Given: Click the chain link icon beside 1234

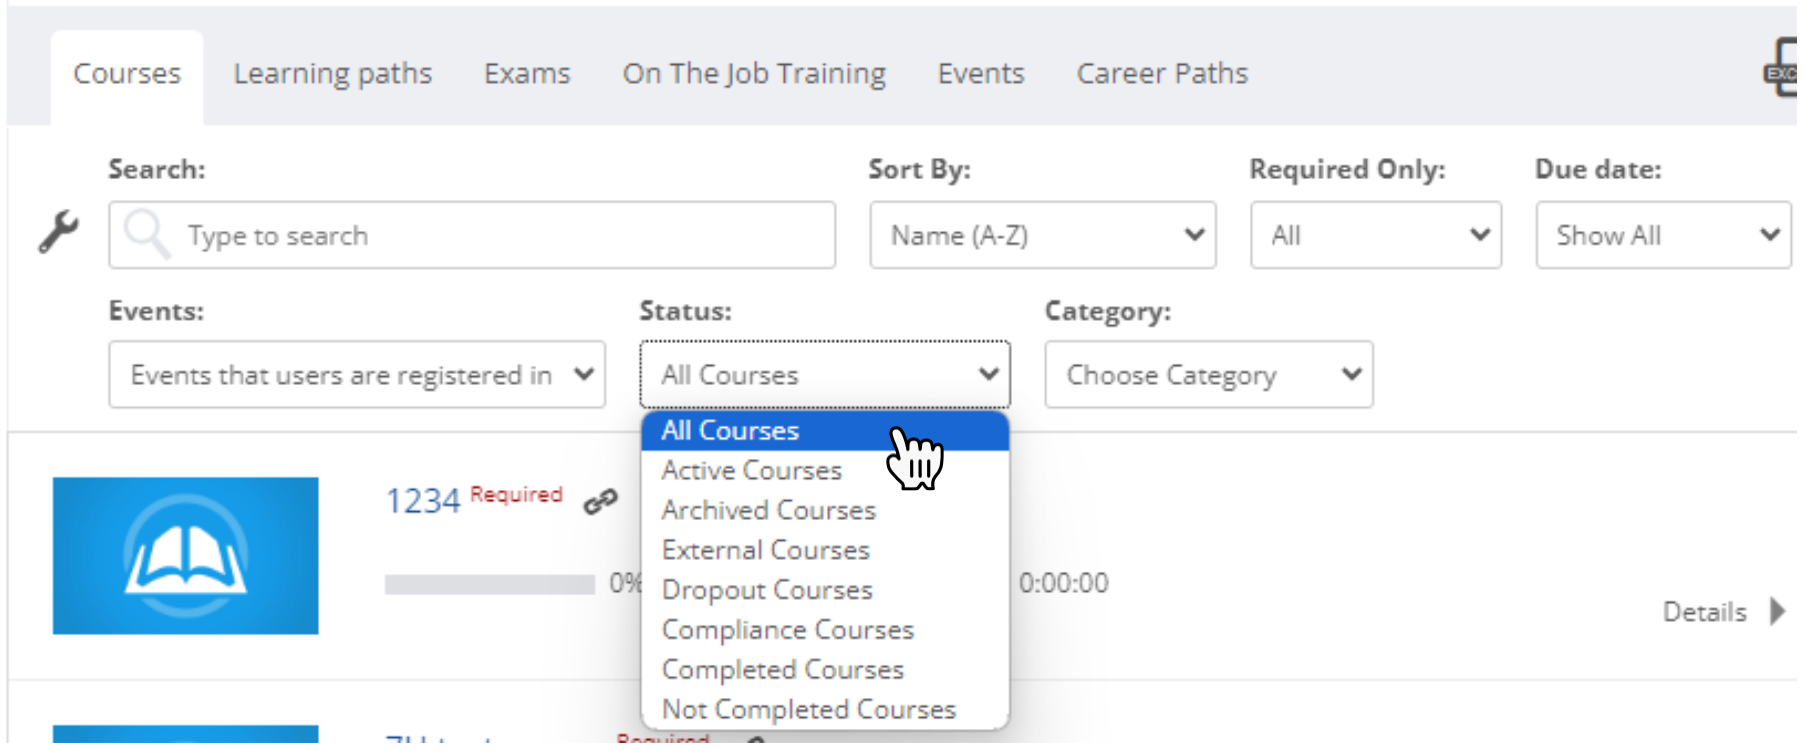Looking at the screenshot, I should click(x=601, y=501).
